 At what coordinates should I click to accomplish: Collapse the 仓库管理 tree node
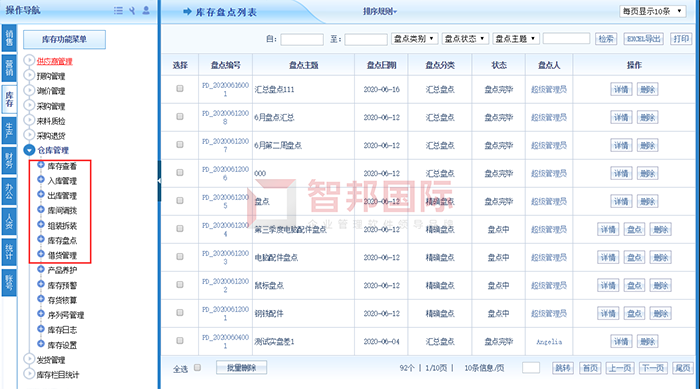tap(29, 150)
